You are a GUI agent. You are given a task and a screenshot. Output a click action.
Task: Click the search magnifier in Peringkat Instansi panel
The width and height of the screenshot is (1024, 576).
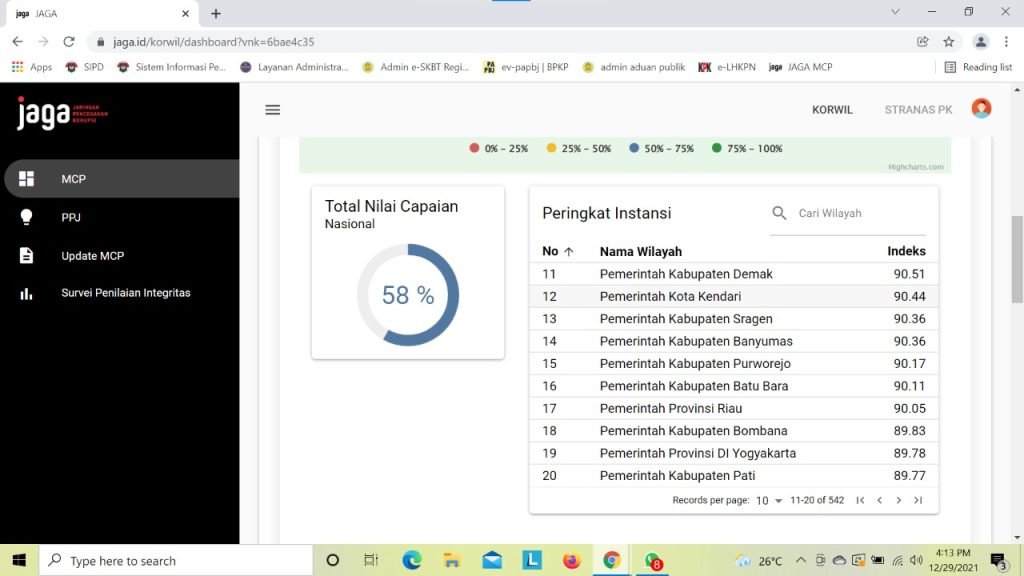[779, 212]
